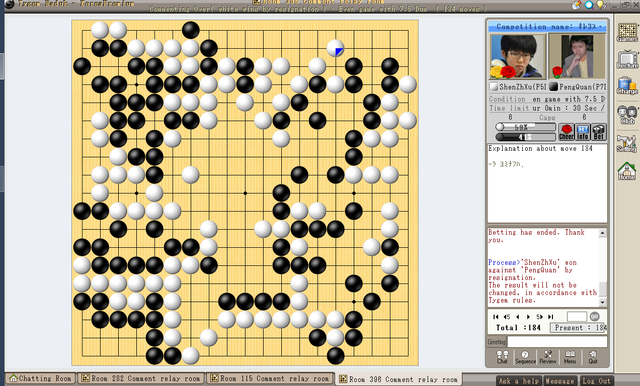Open the Chat icon in the bottom panel

(502, 357)
